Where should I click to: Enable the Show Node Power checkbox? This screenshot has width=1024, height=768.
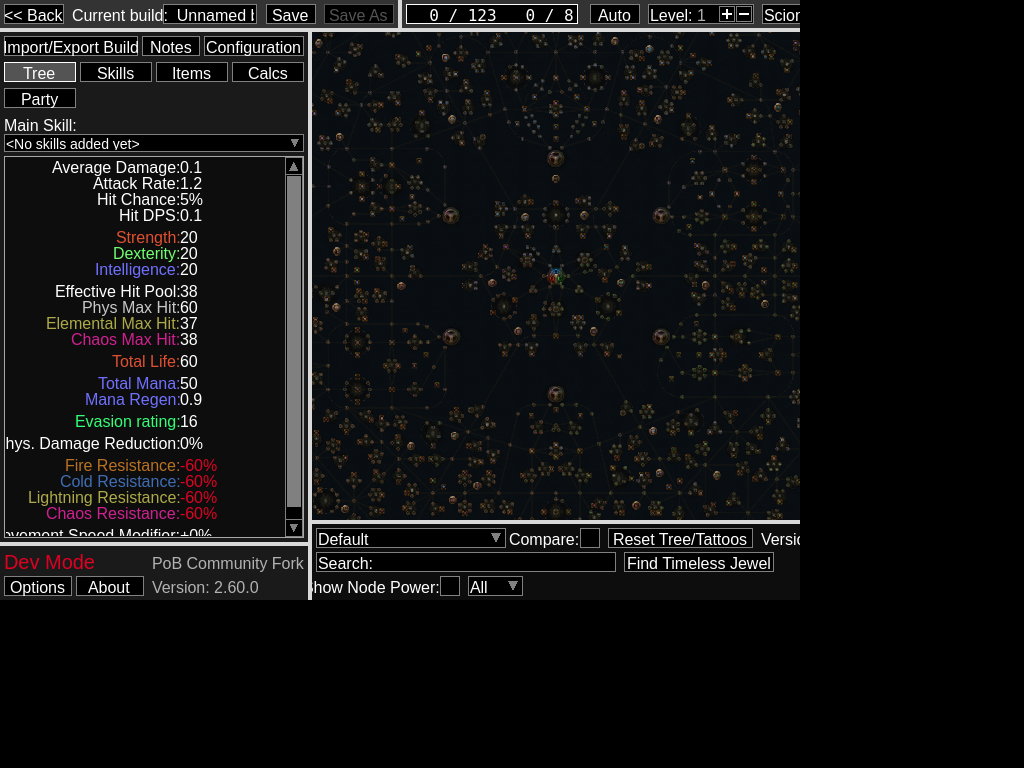450,586
